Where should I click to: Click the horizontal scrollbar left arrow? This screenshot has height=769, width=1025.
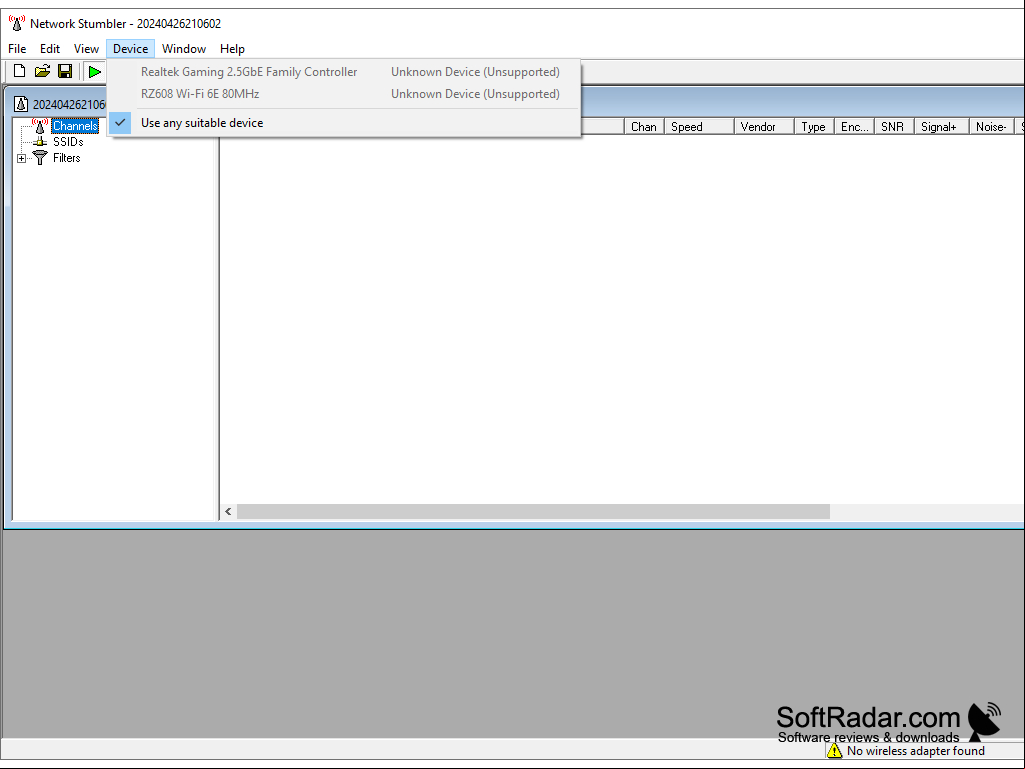(228, 511)
